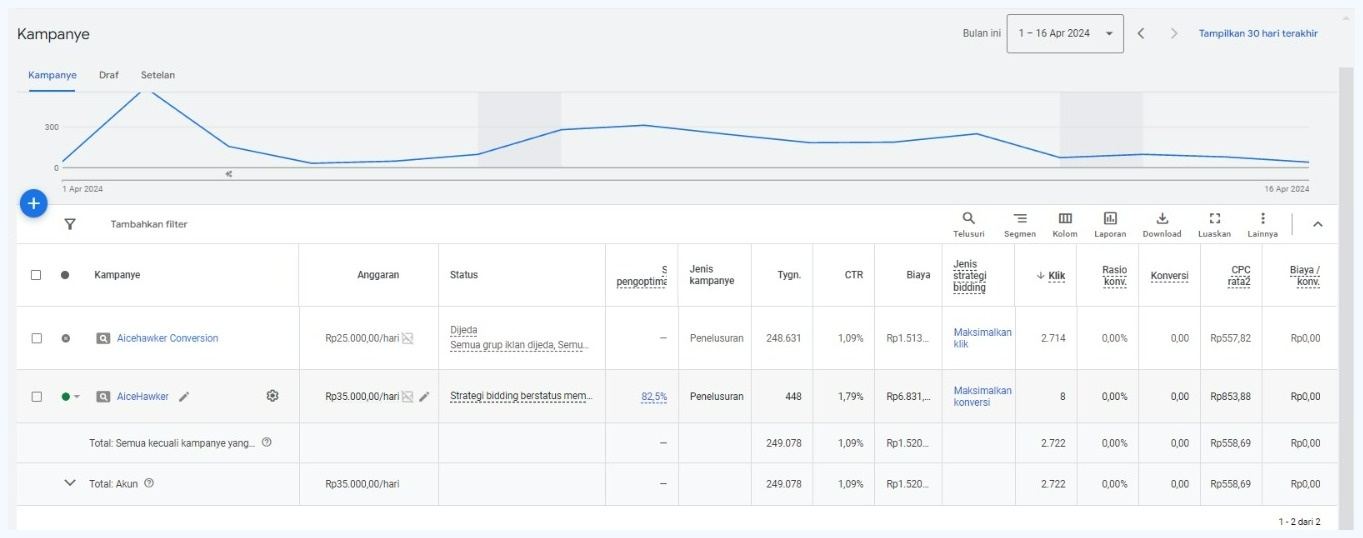Tick the select-all checkbox in the table header
This screenshot has width=1363, height=538.
pos(36,275)
